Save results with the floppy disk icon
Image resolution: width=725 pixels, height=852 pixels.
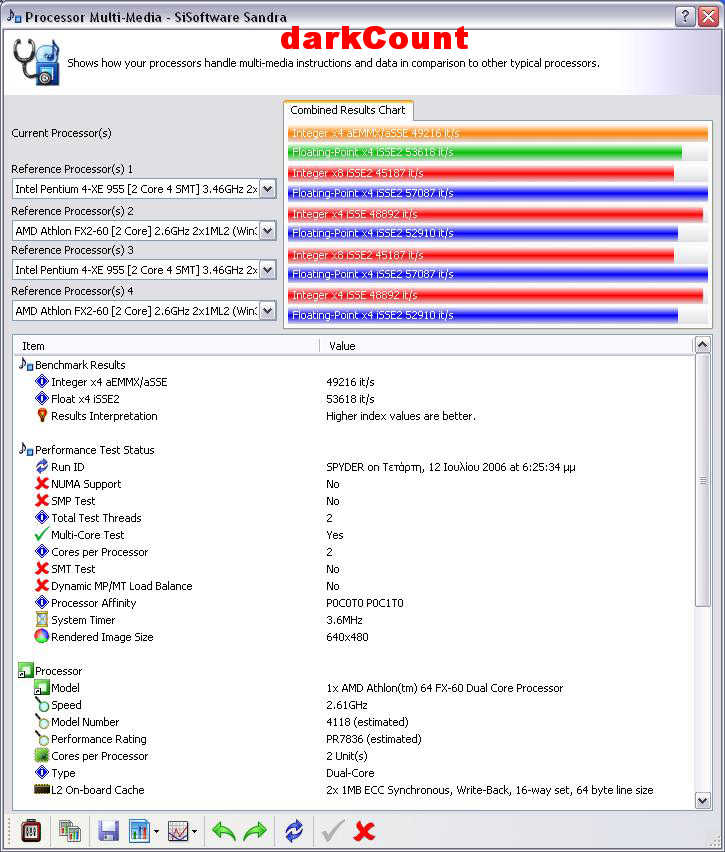click(x=108, y=831)
